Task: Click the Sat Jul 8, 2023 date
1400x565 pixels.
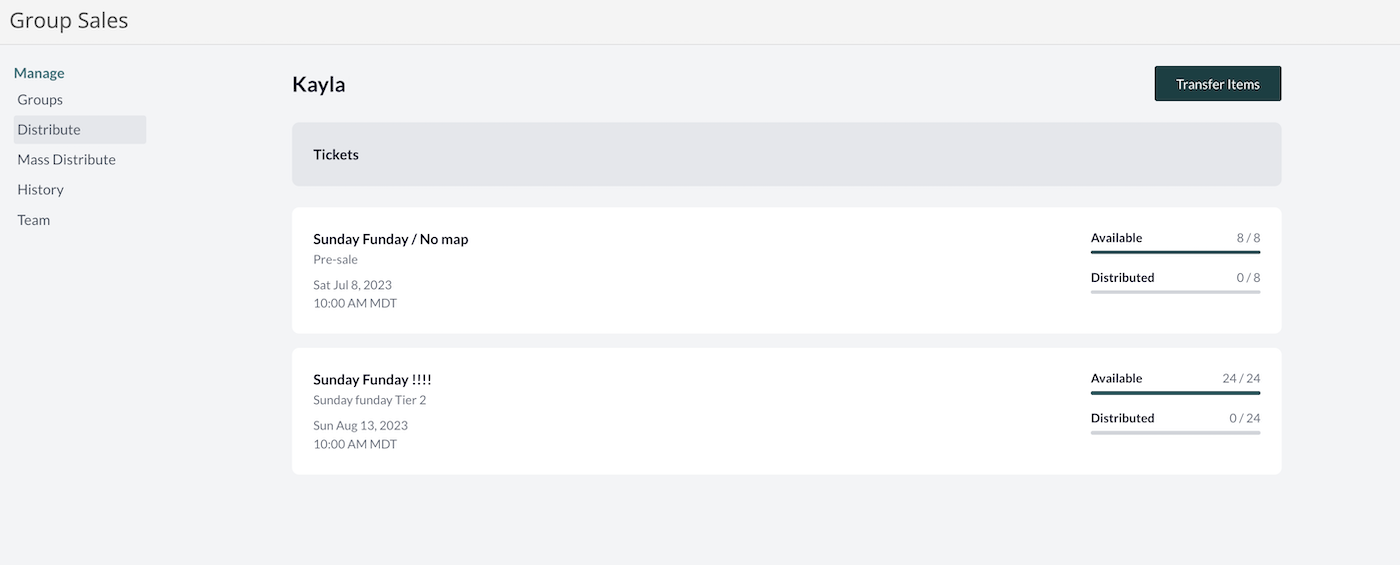Action: click(352, 285)
